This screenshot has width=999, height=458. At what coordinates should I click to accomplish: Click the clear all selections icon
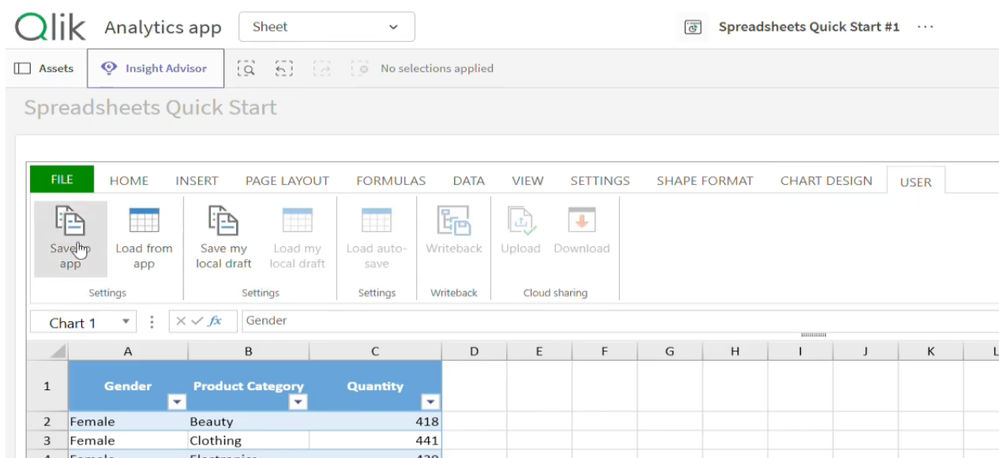[360, 68]
